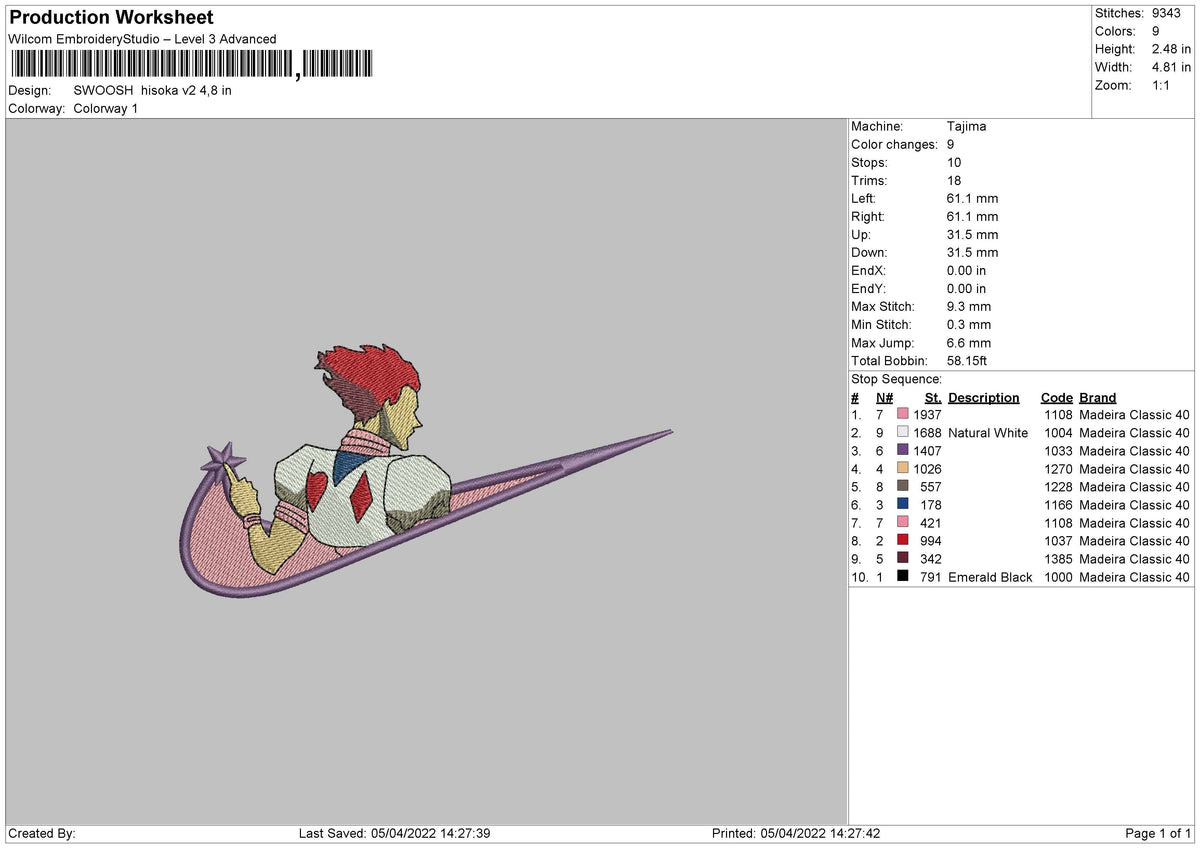Image resolution: width=1200 pixels, height=848 pixels.
Task: Click the red swatch for stop 8
Action: (x=901, y=541)
